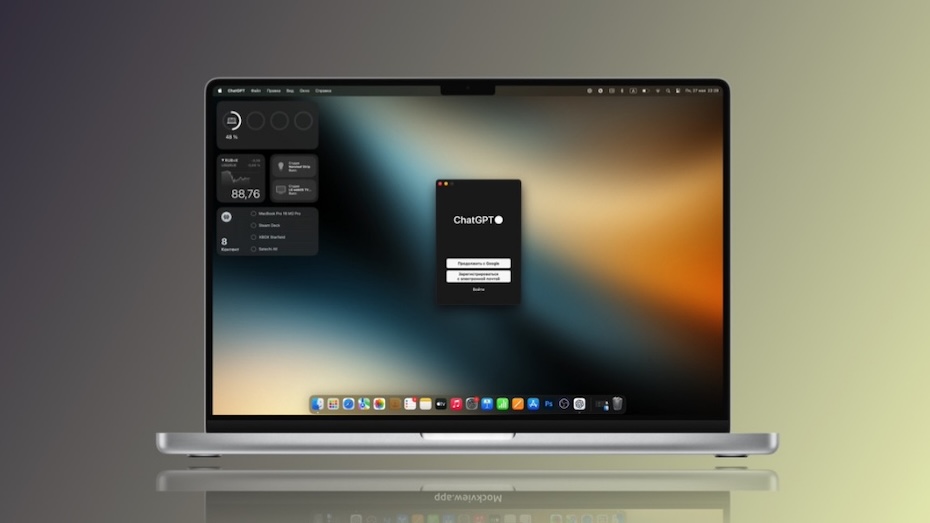This screenshot has height=523, width=930.
Task: Launch Apple TV from the Dock
Action: (441, 404)
